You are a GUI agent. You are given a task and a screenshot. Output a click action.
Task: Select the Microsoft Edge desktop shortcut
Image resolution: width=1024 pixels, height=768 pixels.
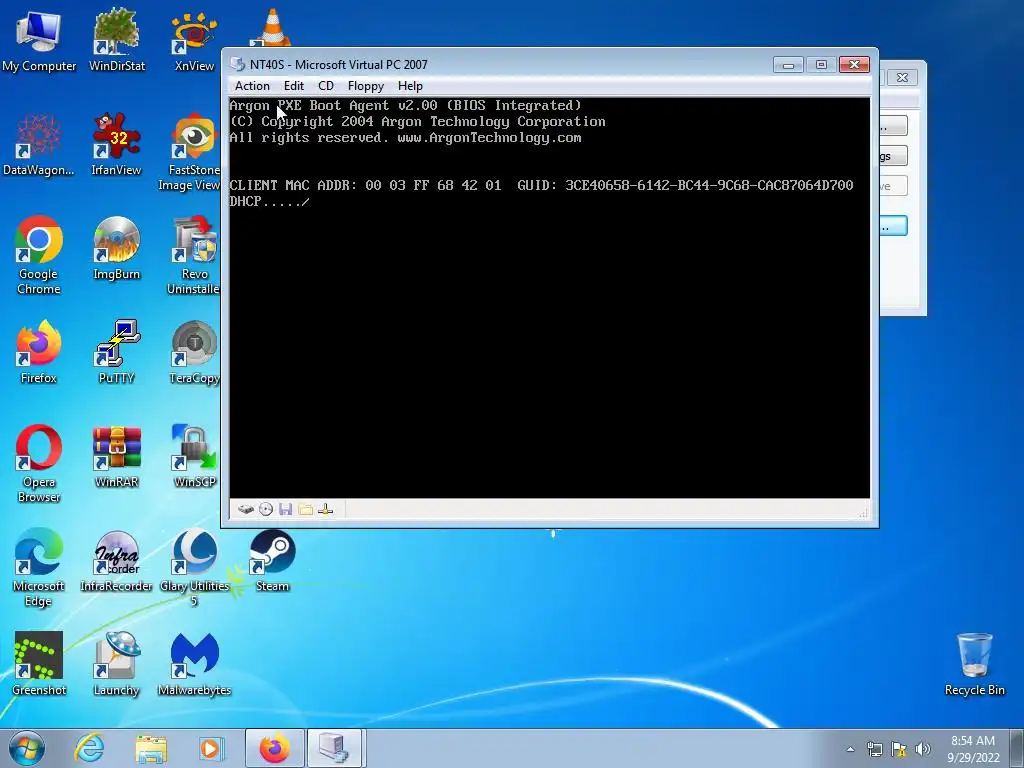coord(39,568)
